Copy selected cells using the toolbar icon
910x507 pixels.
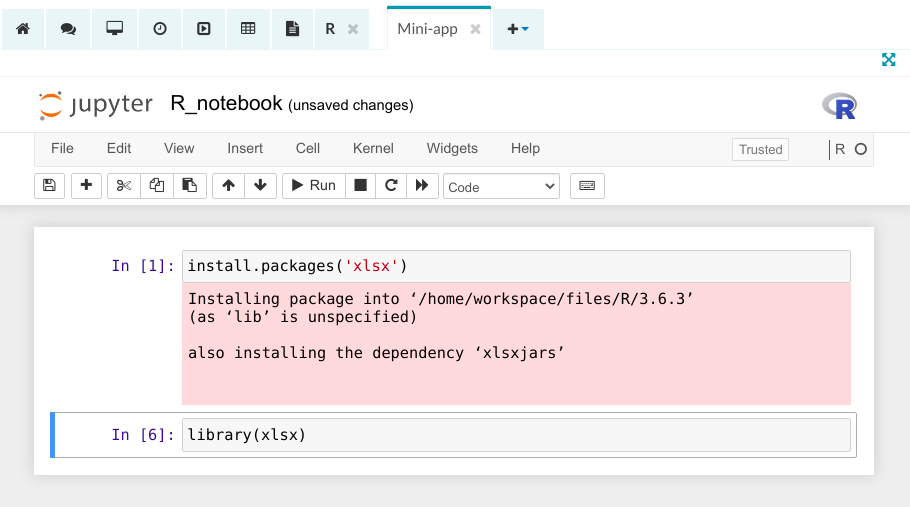156,185
